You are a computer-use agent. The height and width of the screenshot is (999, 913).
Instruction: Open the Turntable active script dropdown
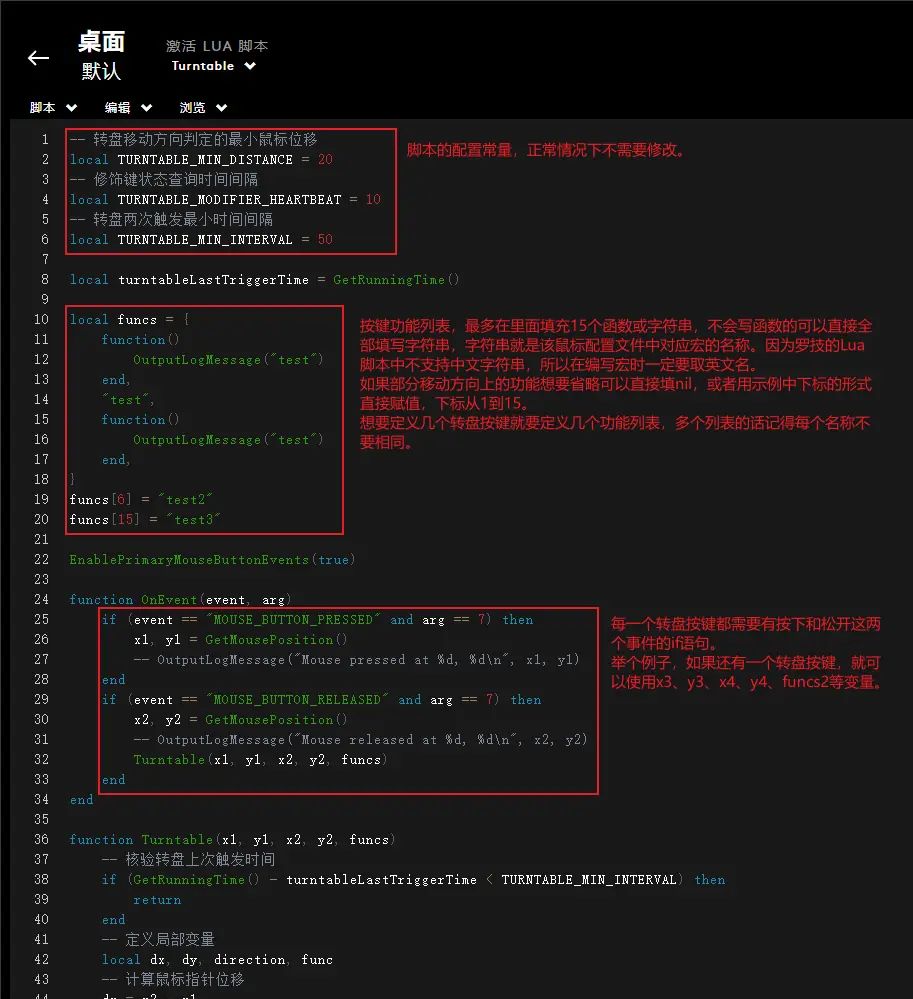[x=213, y=66]
